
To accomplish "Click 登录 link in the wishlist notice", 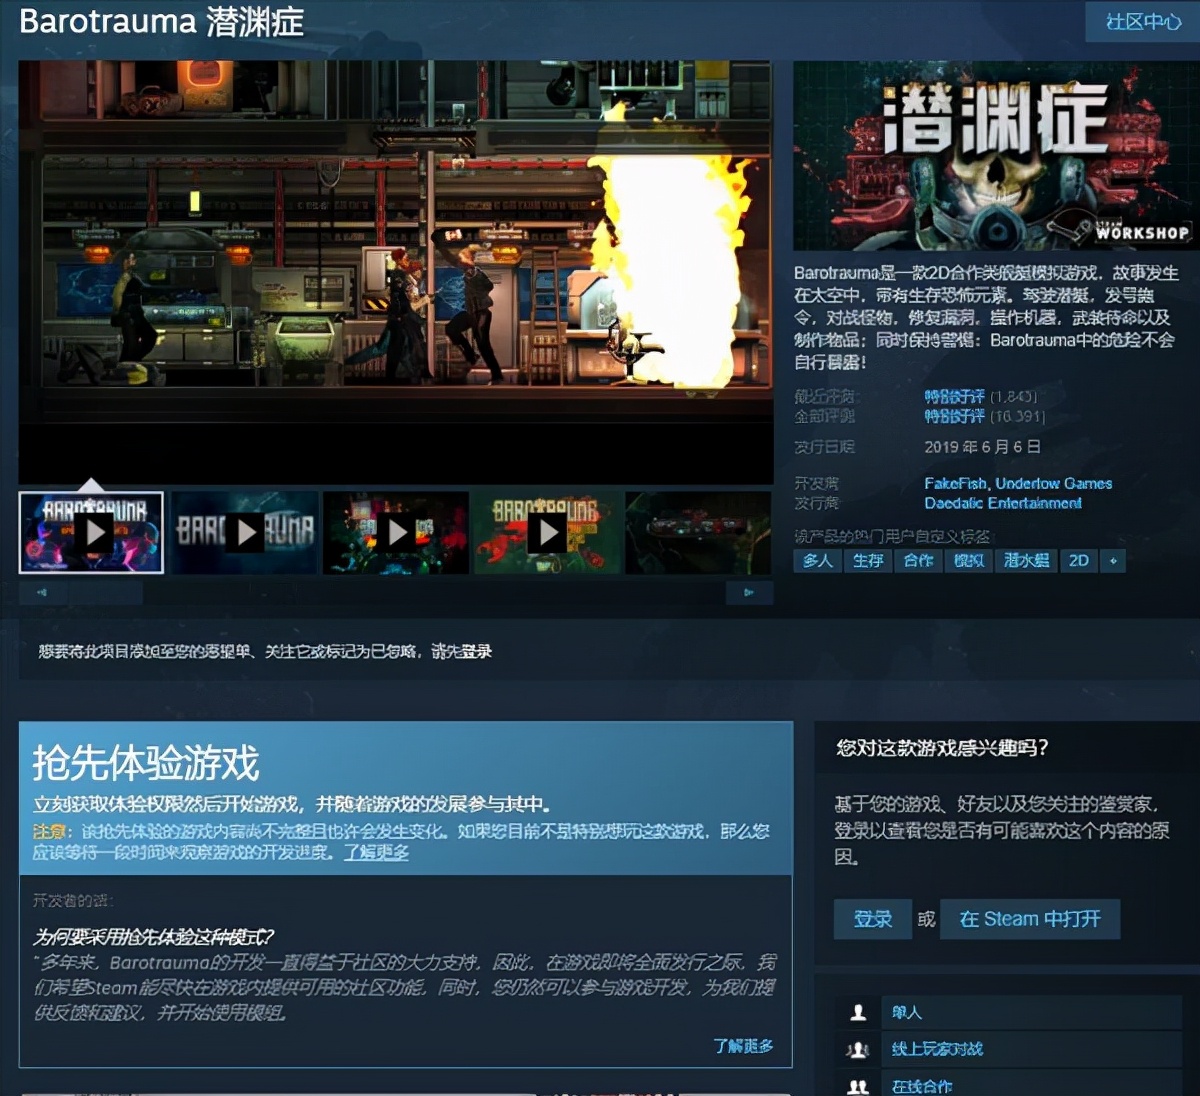I will 477,652.
